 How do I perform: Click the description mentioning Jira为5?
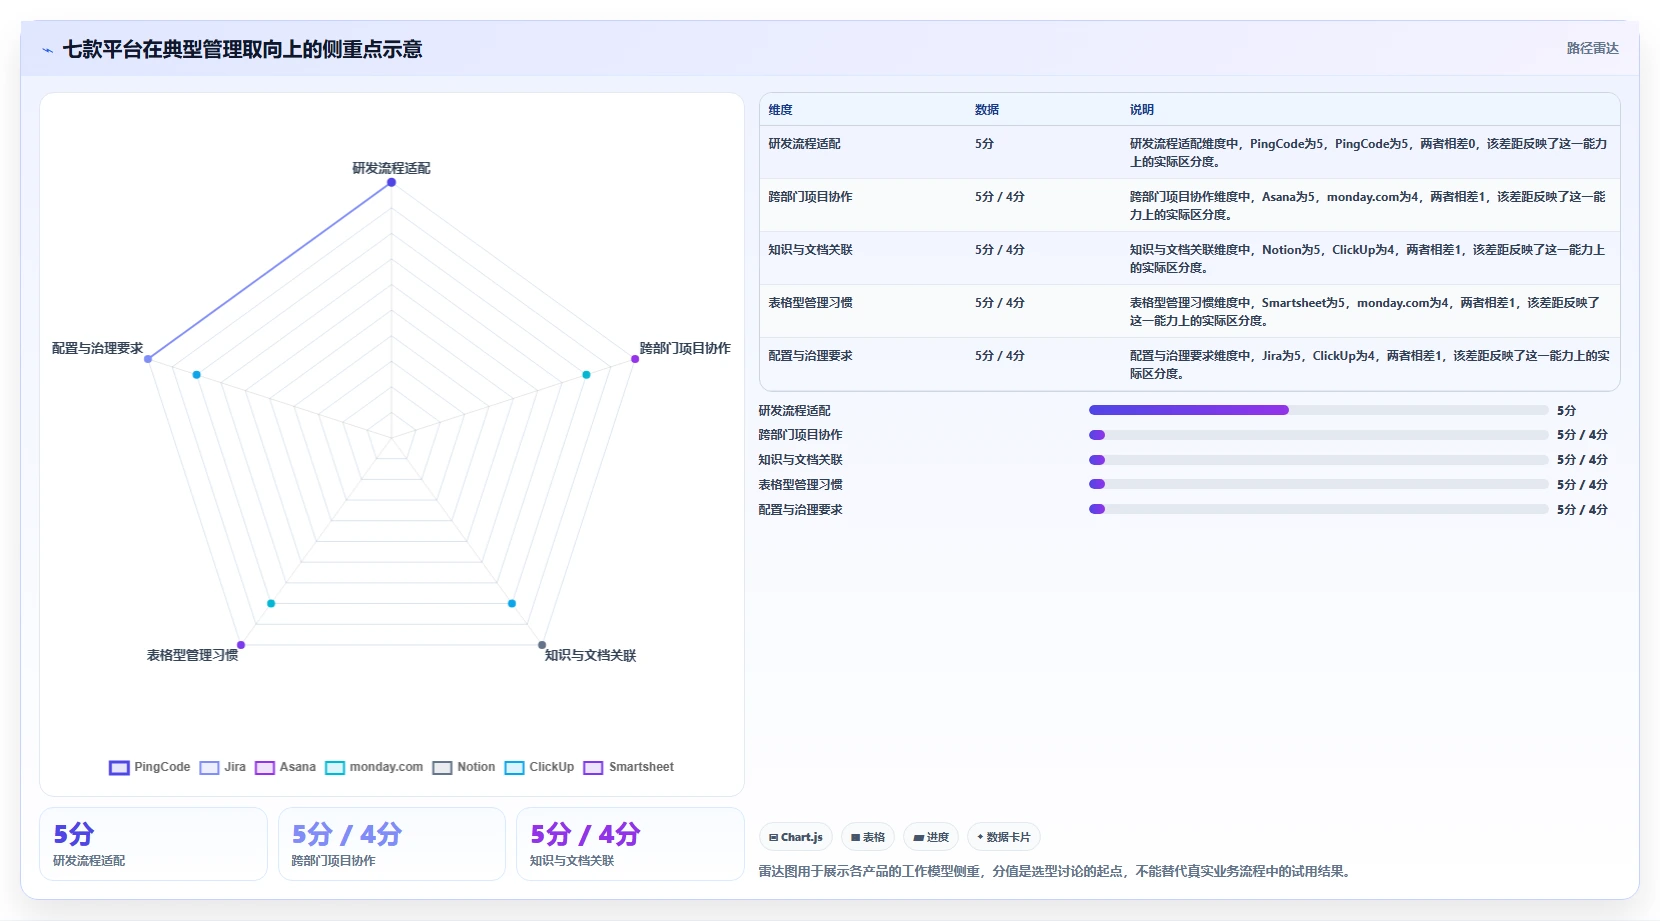tap(1370, 365)
